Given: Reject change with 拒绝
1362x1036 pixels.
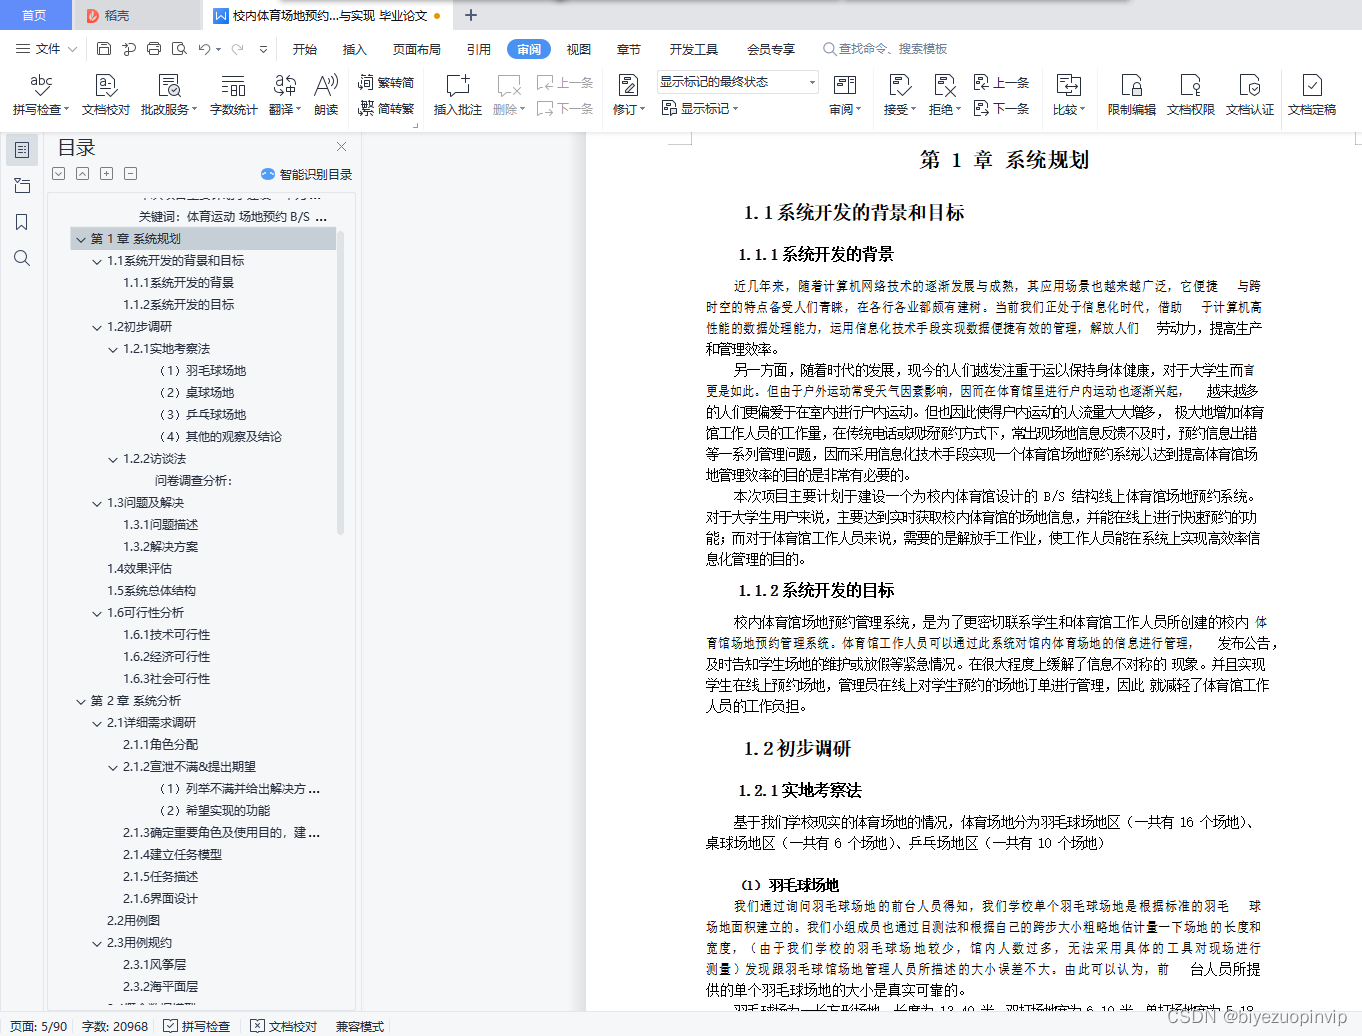Looking at the screenshot, I should click(945, 95).
